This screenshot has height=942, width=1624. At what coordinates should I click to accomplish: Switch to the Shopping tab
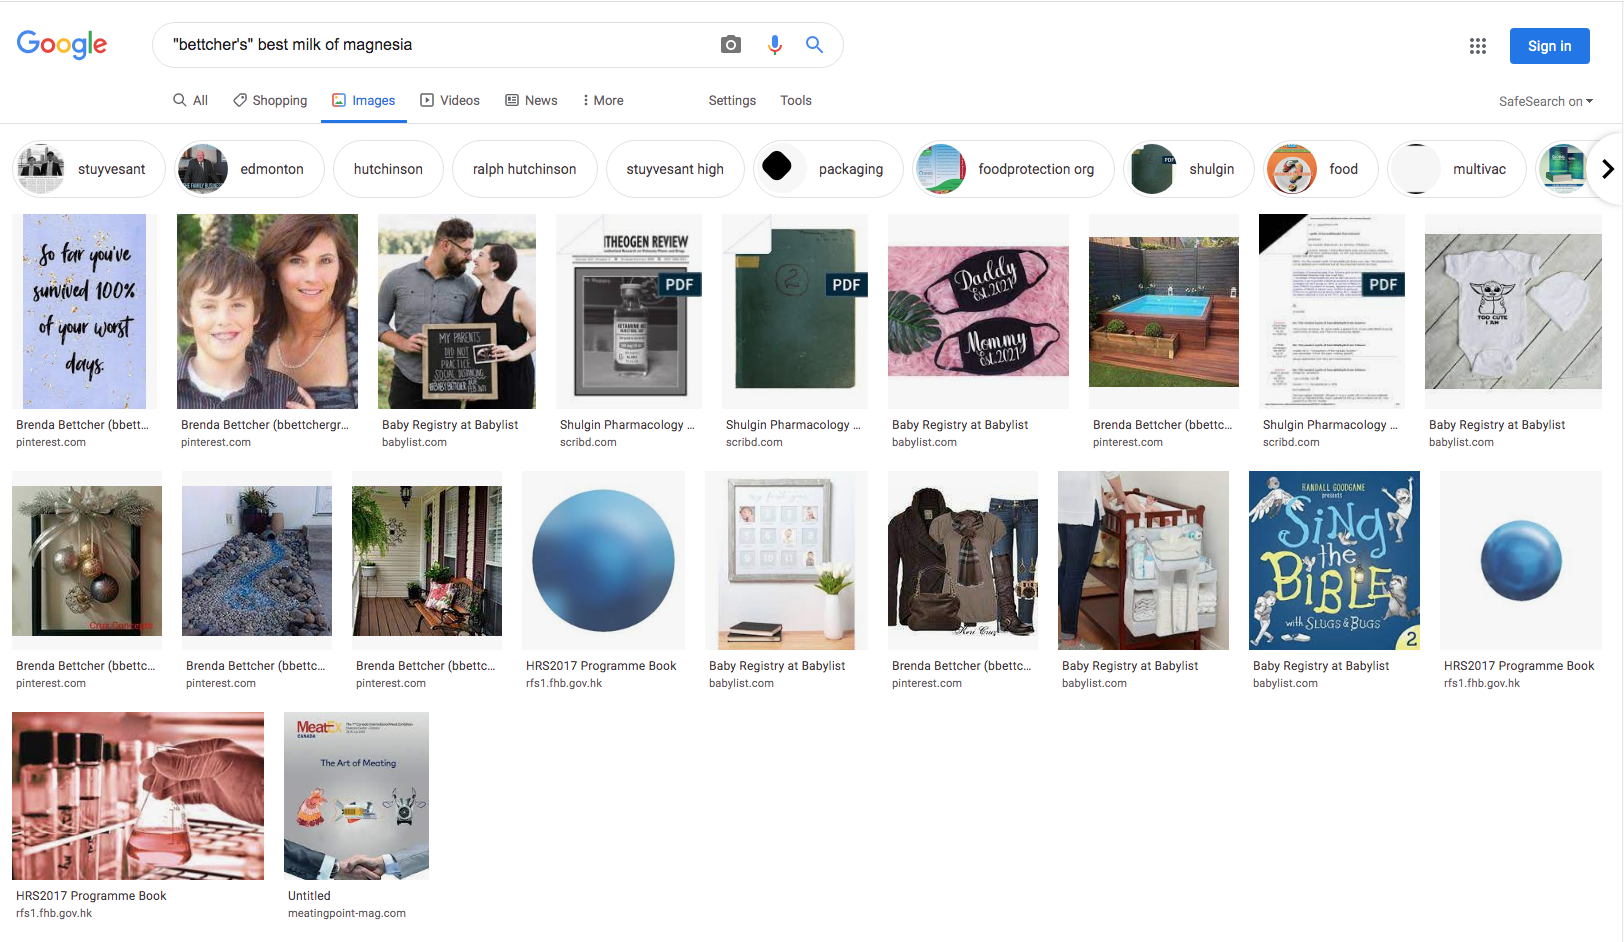(x=270, y=100)
